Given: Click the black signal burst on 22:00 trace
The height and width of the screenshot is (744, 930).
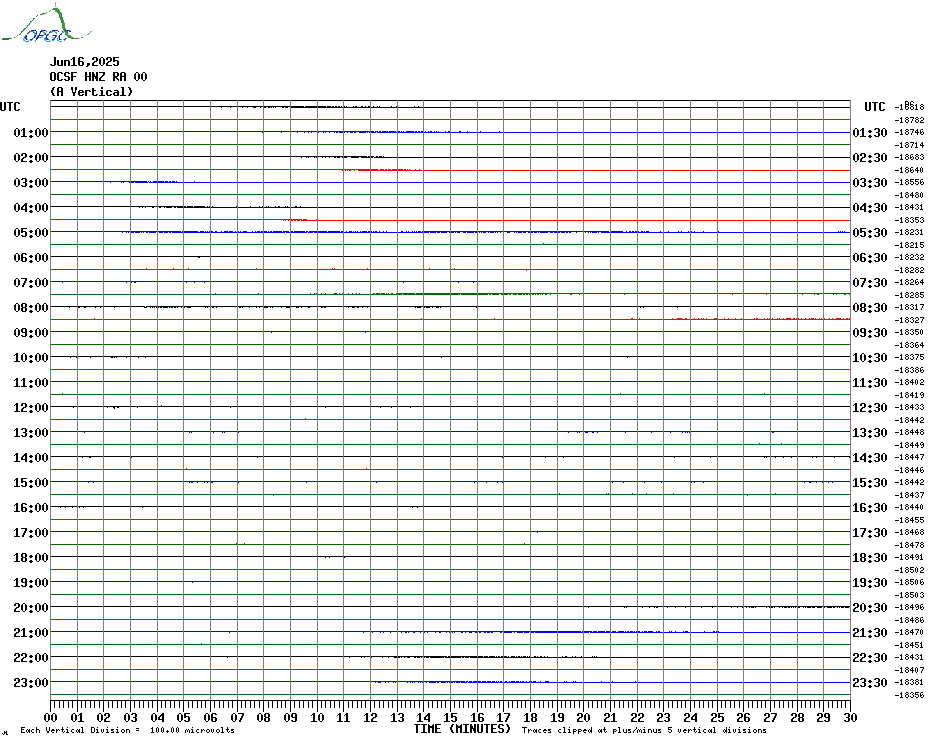Looking at the screenshot, I should [472, 657].
